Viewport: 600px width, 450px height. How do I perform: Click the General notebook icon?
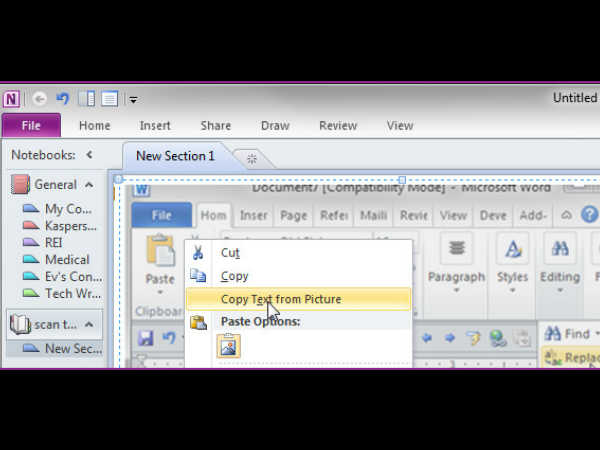[20, 184]
